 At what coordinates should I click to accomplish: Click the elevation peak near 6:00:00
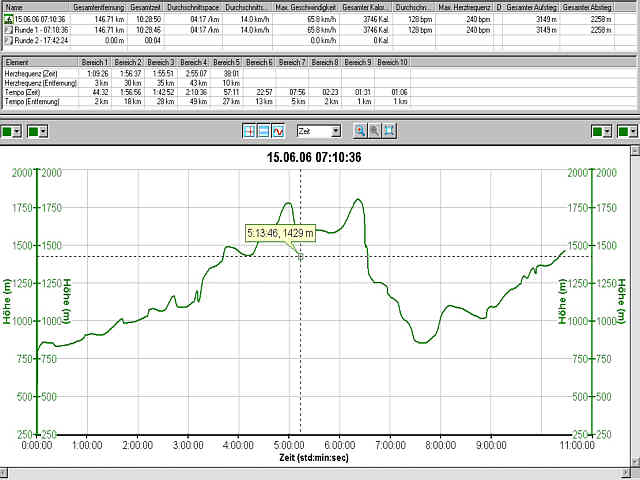(x=357, y=199)
